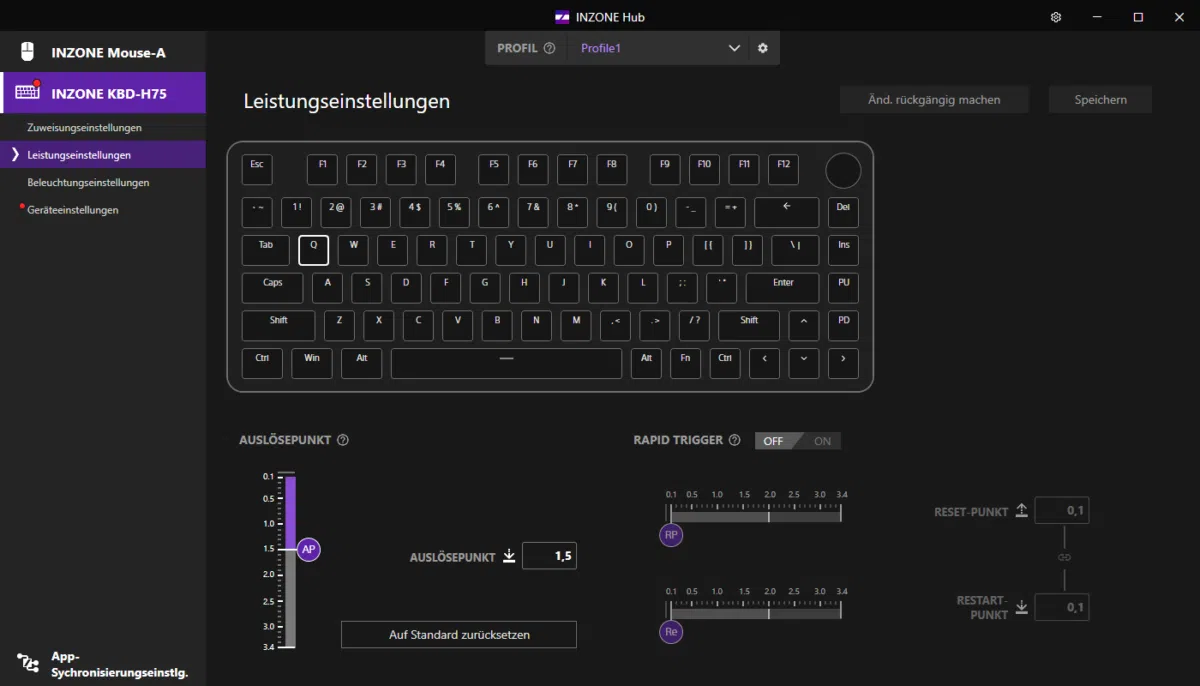The image size is (1200, 686).
Task: Open app settings via the top-right gear icon
Action: (1054, 17)
